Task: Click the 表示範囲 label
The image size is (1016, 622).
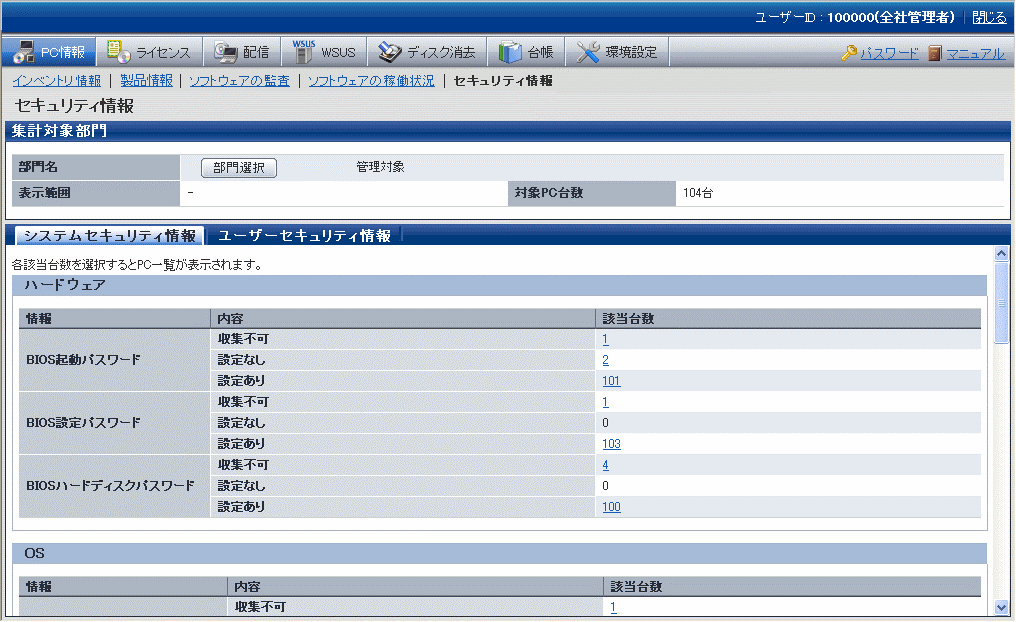Action: (x=44, y=193)
